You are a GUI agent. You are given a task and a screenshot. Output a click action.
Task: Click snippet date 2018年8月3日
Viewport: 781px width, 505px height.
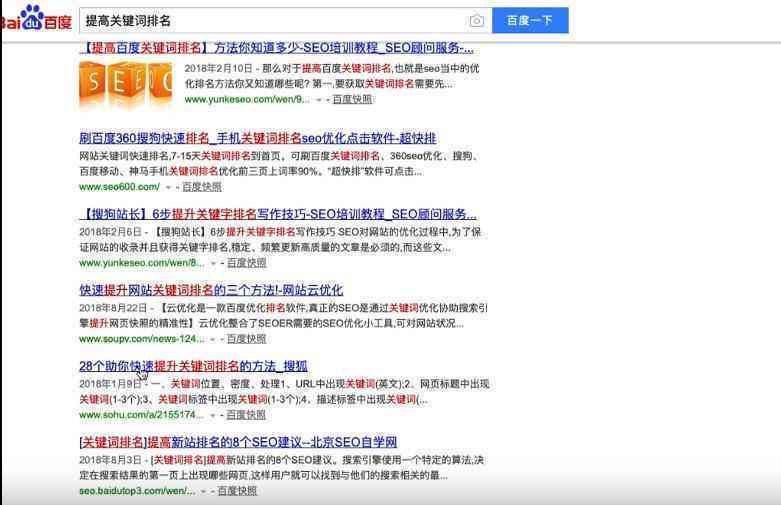click(110, 460)
